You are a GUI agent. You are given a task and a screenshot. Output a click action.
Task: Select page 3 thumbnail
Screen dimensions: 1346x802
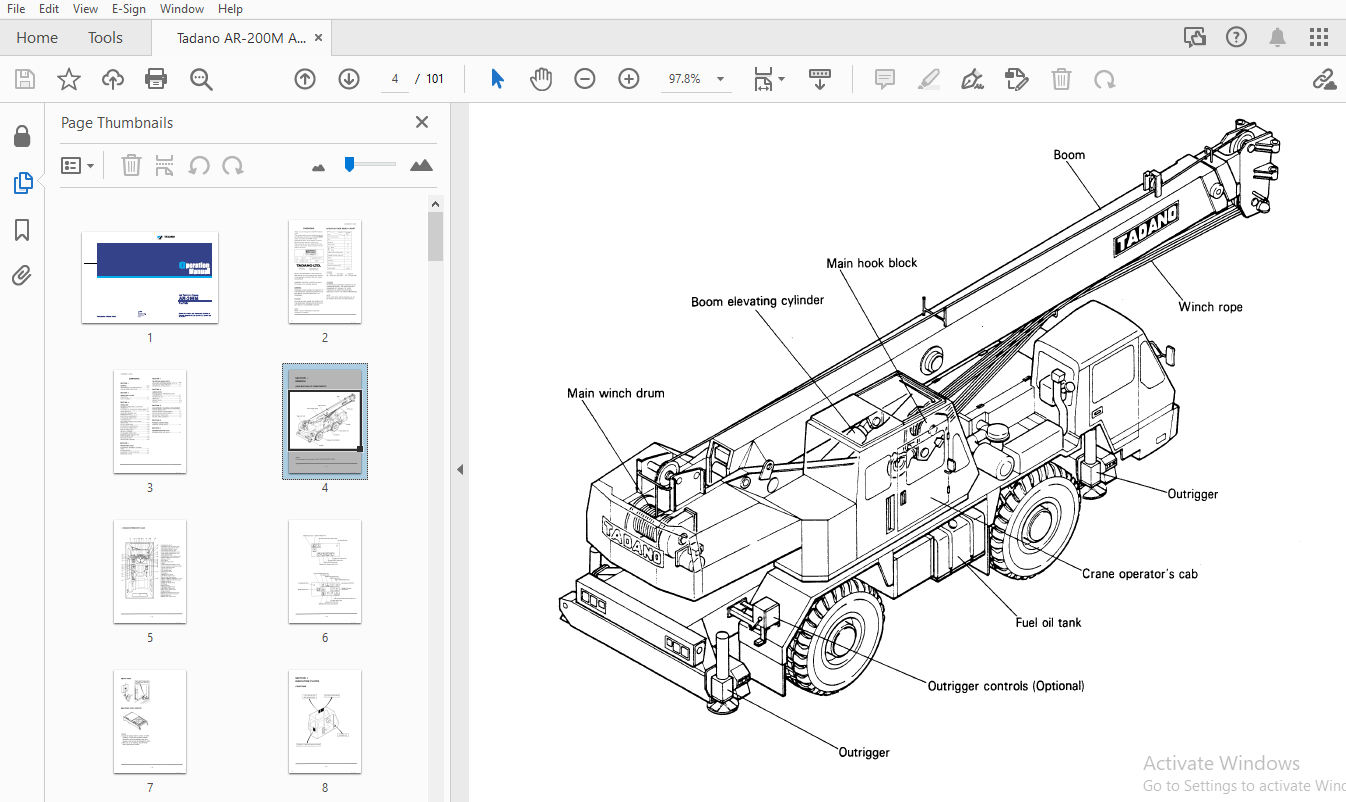150,422
